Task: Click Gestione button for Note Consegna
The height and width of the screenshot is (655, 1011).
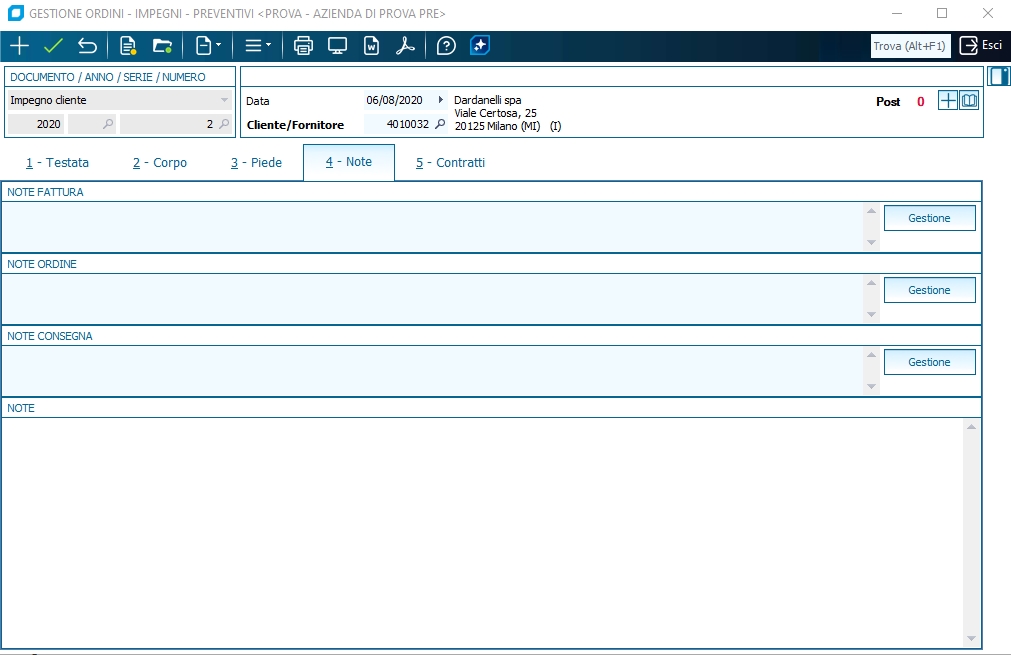Action: coord(929,362)
